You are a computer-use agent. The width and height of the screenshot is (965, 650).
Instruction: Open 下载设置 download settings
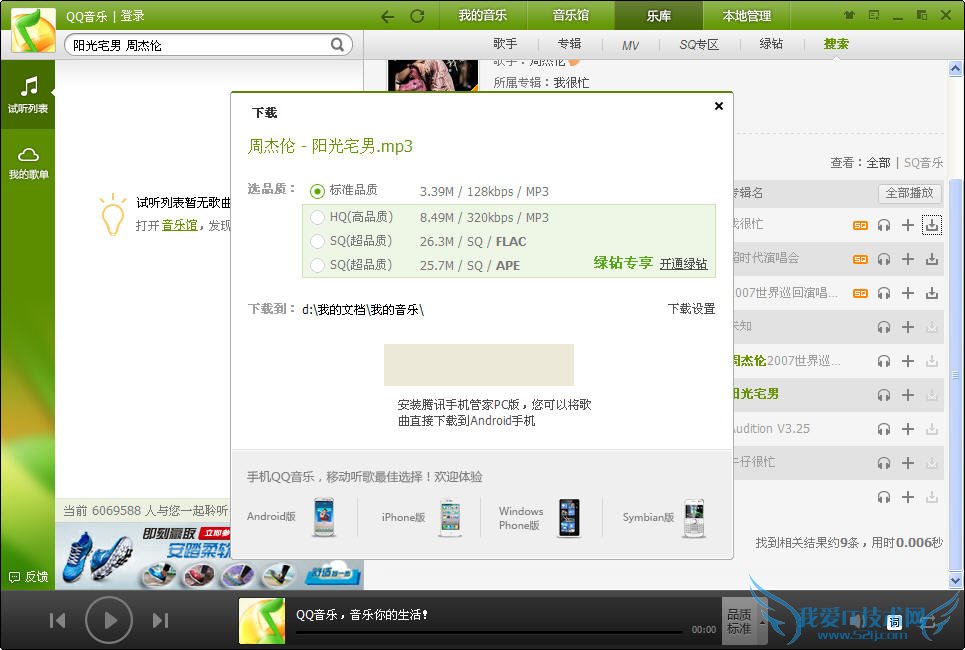[x=691, y=309]
